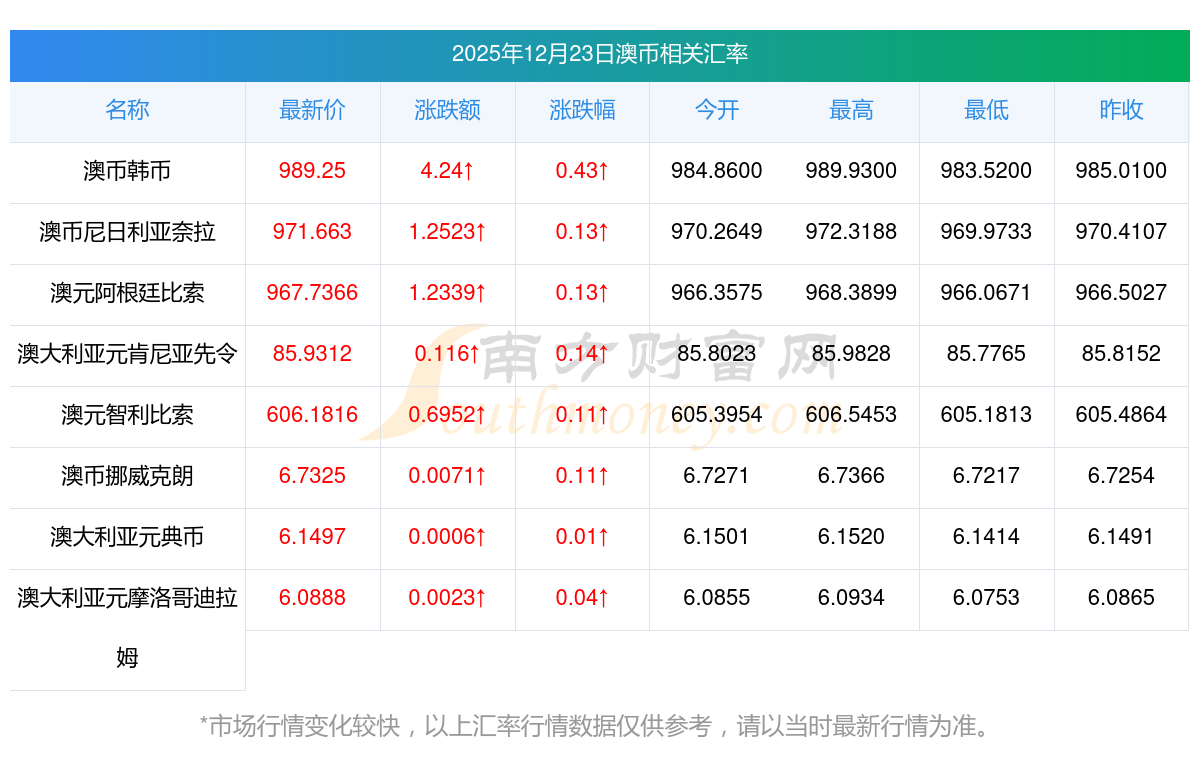
Task: Click previous close 966.5027
Action: pos(1121,293)
